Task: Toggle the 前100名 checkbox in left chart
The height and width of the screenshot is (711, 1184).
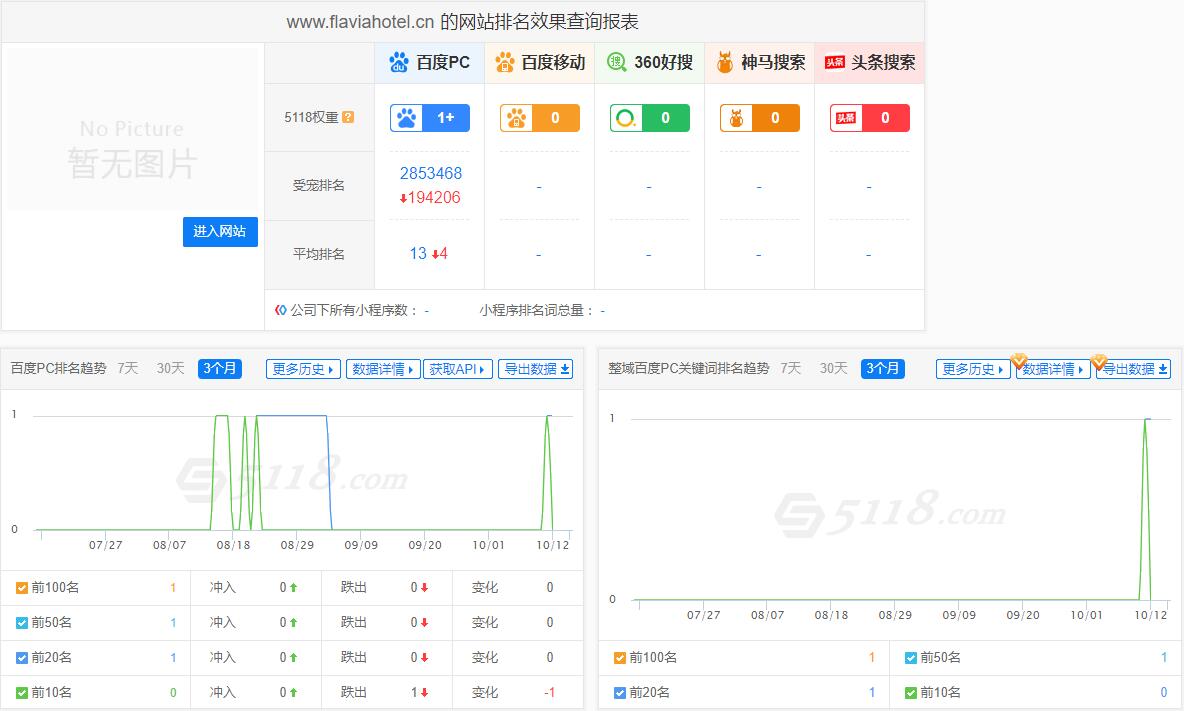Action: pyautogui.click(x=22, y=588)
